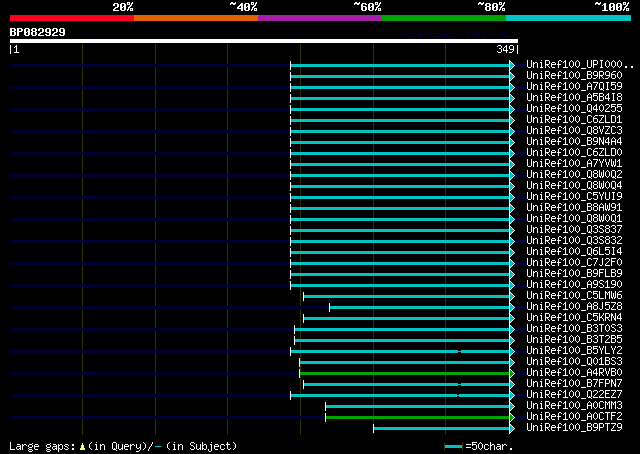Select the UniRef100_C5YUI9 label
The width and height of the screenshot is (640, 454).
coord(574,197)
